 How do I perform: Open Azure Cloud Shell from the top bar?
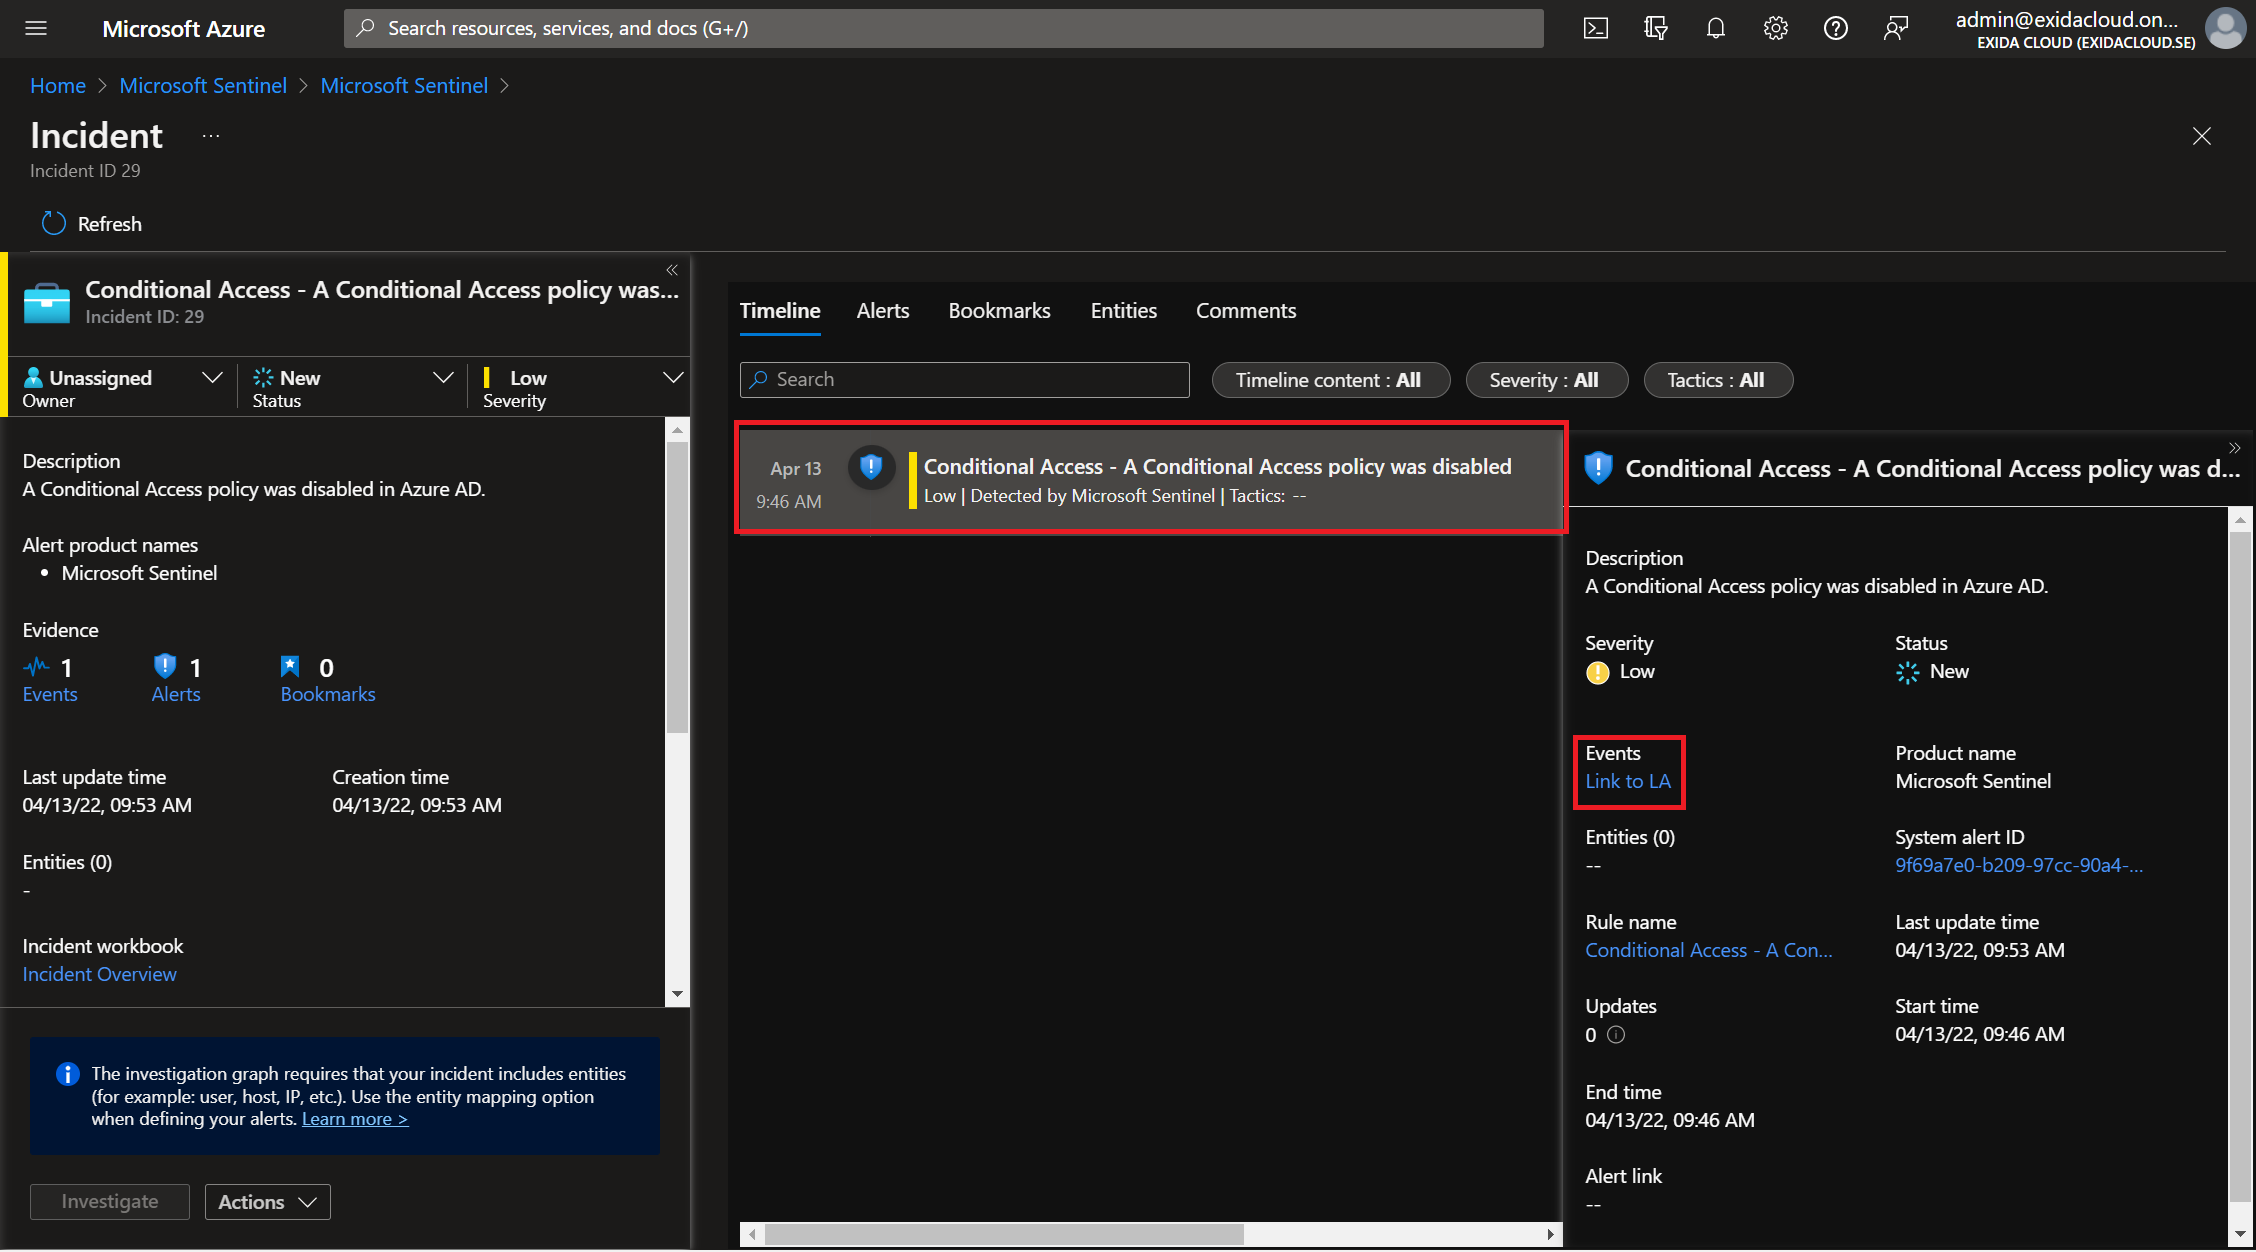1596,28
